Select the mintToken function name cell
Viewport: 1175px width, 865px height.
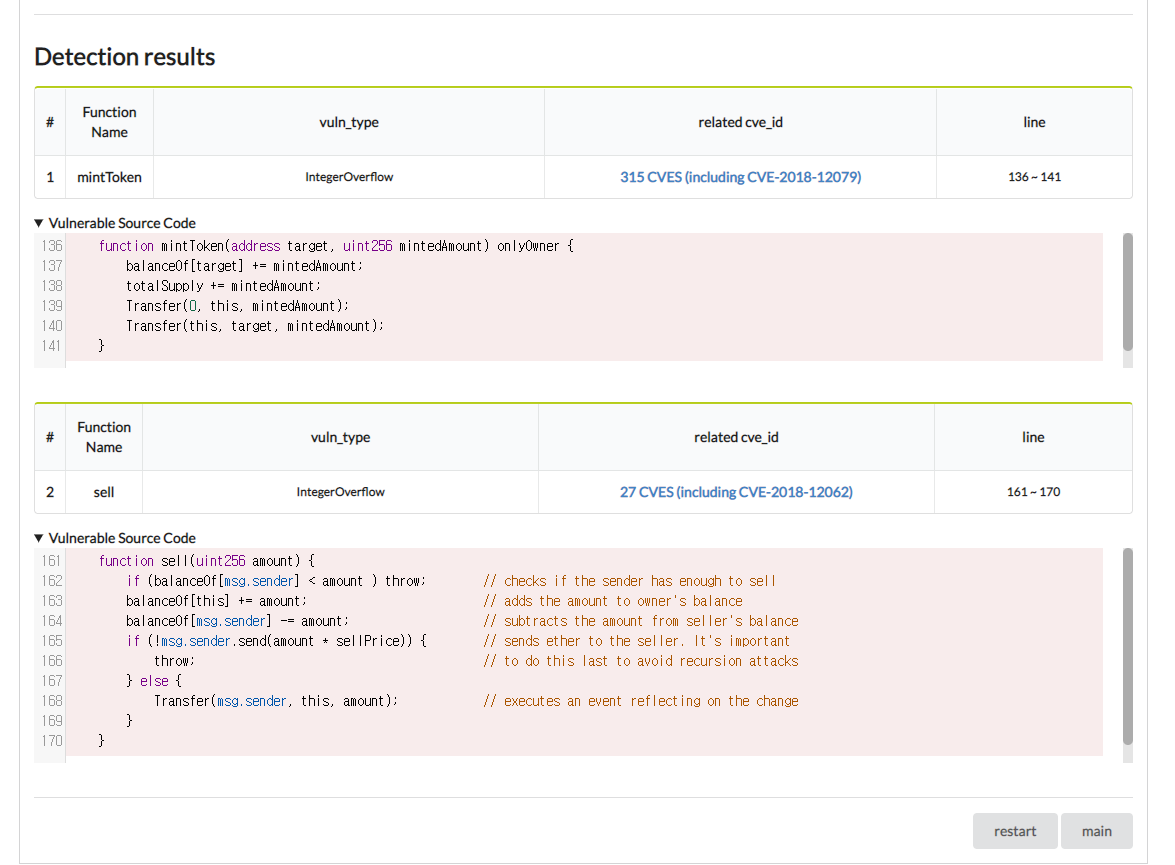[x=109, y=177]
